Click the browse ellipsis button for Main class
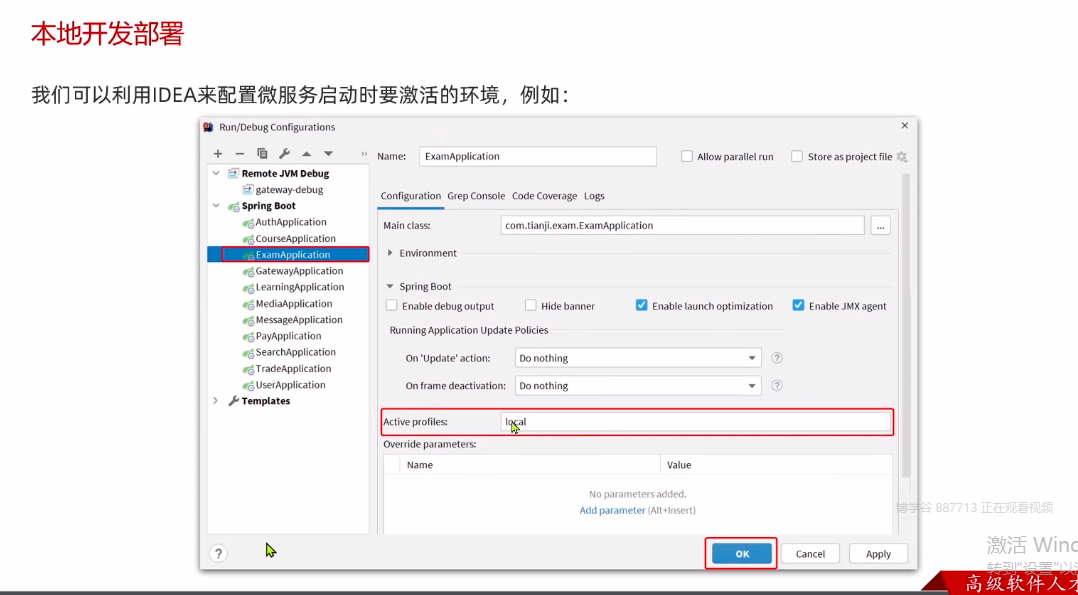Screen dimensions: 1078x595 pyautogui.click(x=881, y=225)
